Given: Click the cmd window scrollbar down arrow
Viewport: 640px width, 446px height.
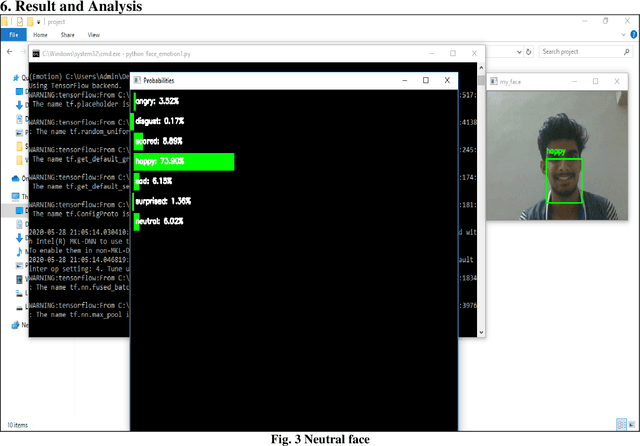Looking at the screenshot, I should point(481,333).
